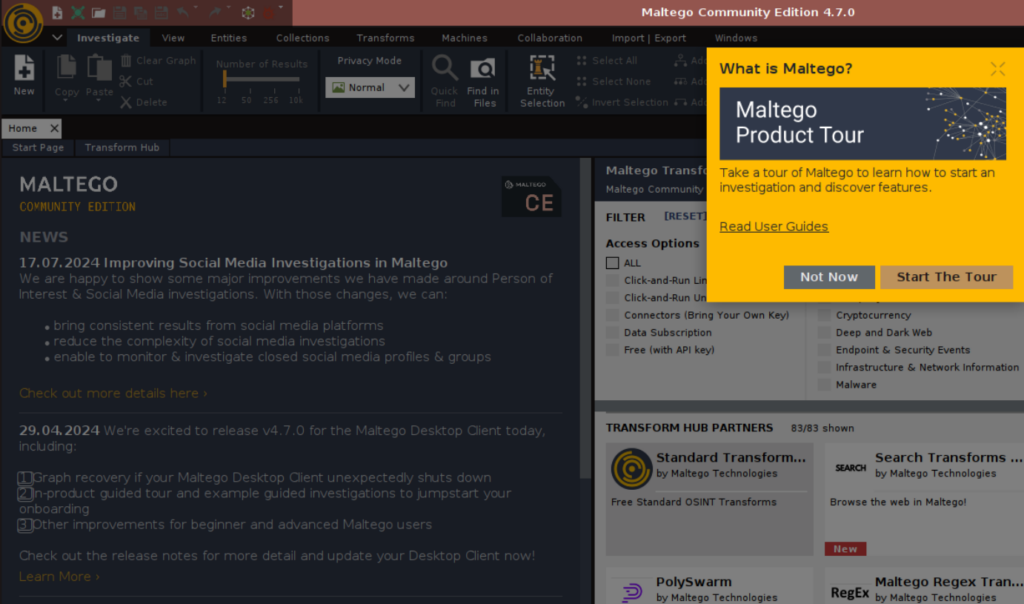Image resolution: width=1024 pixels, height=604 pixels.
Task: Open the Learn More link
Action: pos(59,577)
